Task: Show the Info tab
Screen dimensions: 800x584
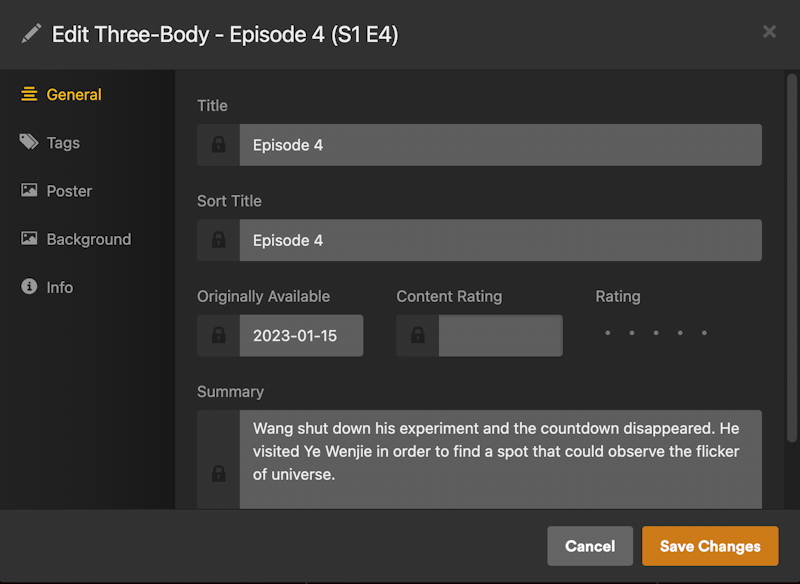Action: coord(47,287)
